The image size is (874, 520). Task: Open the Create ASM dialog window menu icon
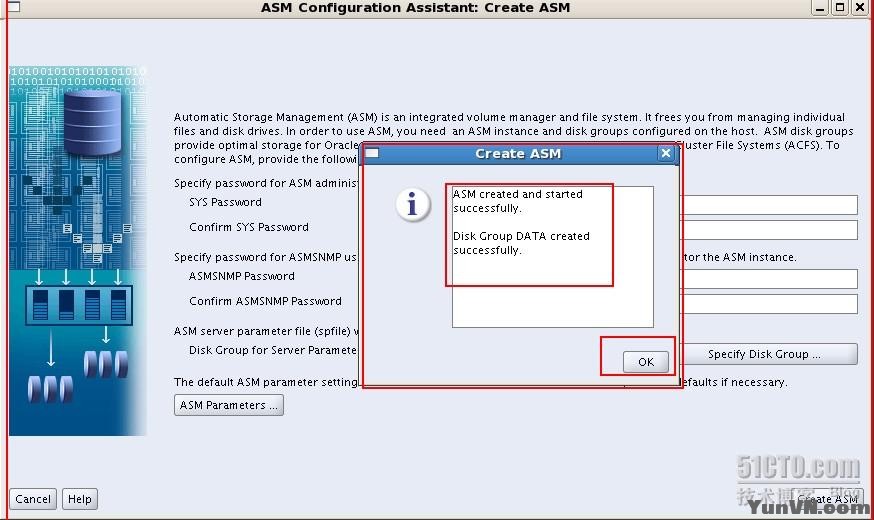tap(372, 153)
